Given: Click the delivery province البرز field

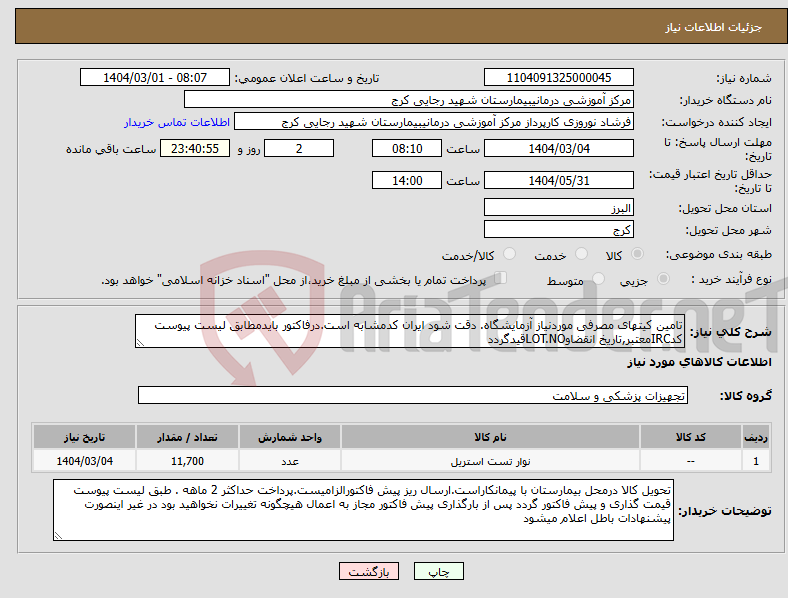Looking at the screenshot, I should (558, 208).
